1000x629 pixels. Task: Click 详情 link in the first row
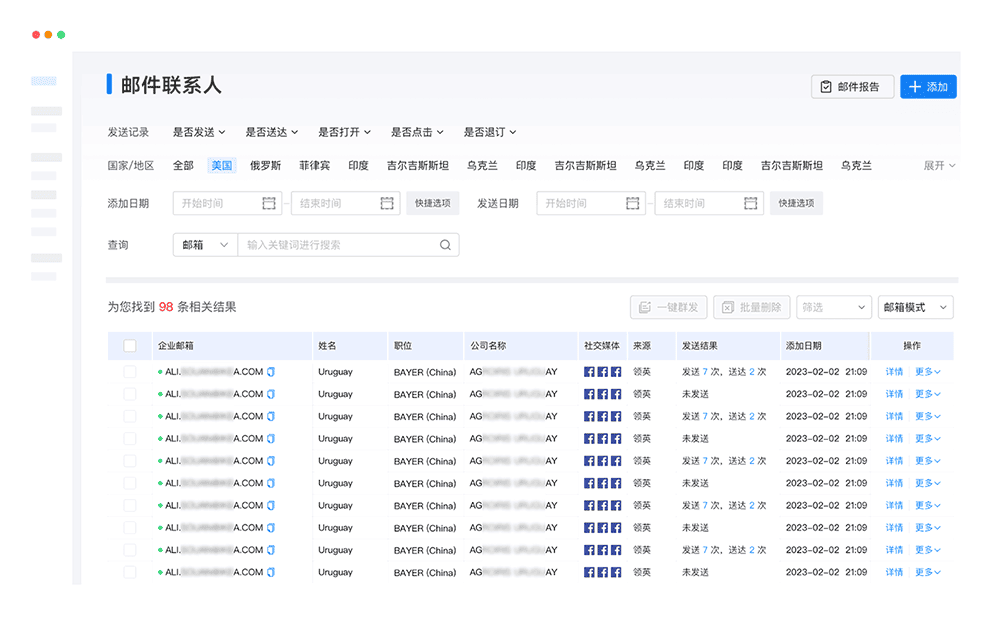pyautogui.click(x=894, y=372)
